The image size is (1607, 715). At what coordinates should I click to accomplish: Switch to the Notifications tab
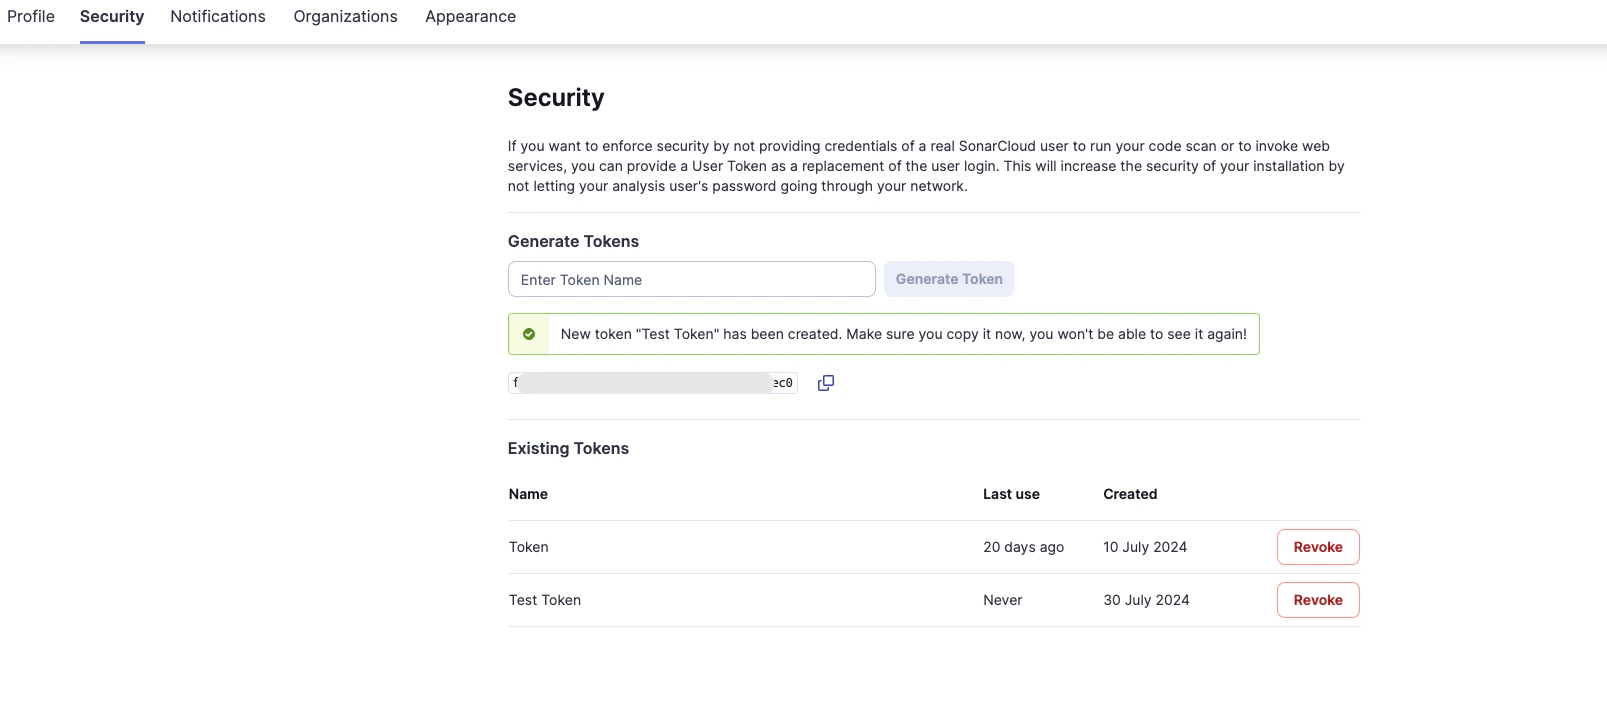click(x=218, y=16)
